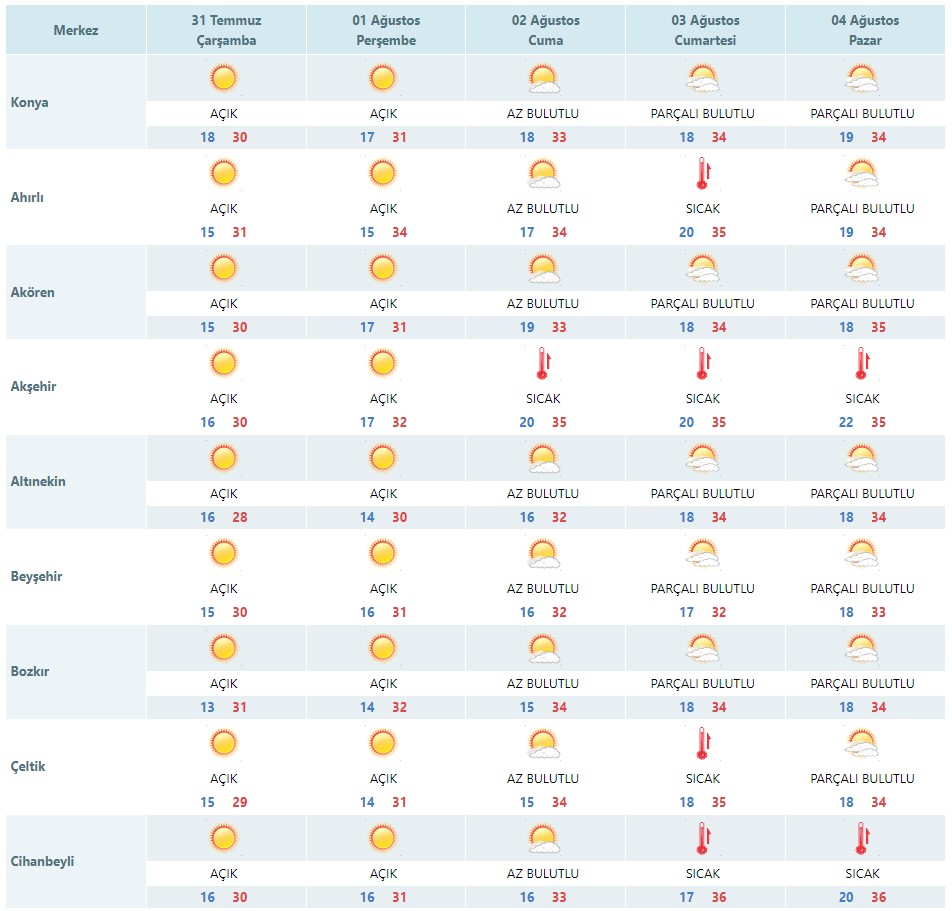The image size is (952, 911).
Task: Click Akşehir's thermometer icon on 04 Ağustos
Action: click(x=862, y=364)
